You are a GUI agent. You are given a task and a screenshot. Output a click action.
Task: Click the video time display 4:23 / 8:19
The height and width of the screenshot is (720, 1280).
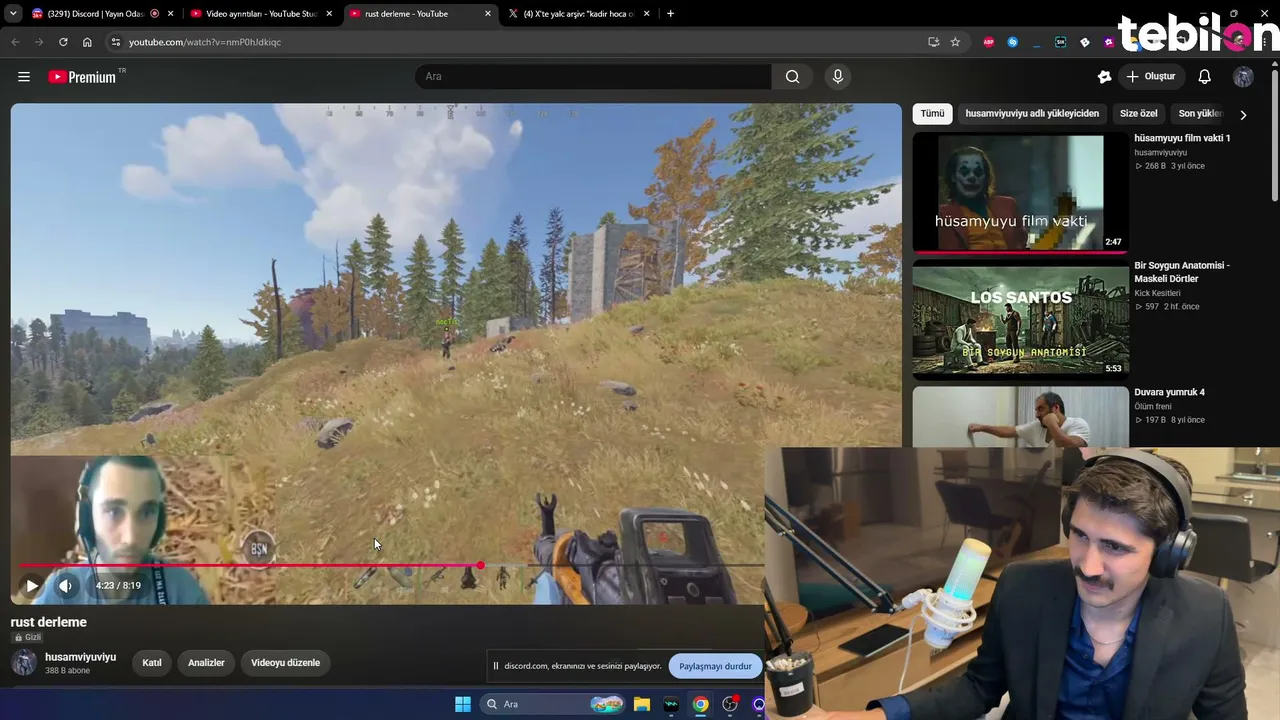point(118,586)
